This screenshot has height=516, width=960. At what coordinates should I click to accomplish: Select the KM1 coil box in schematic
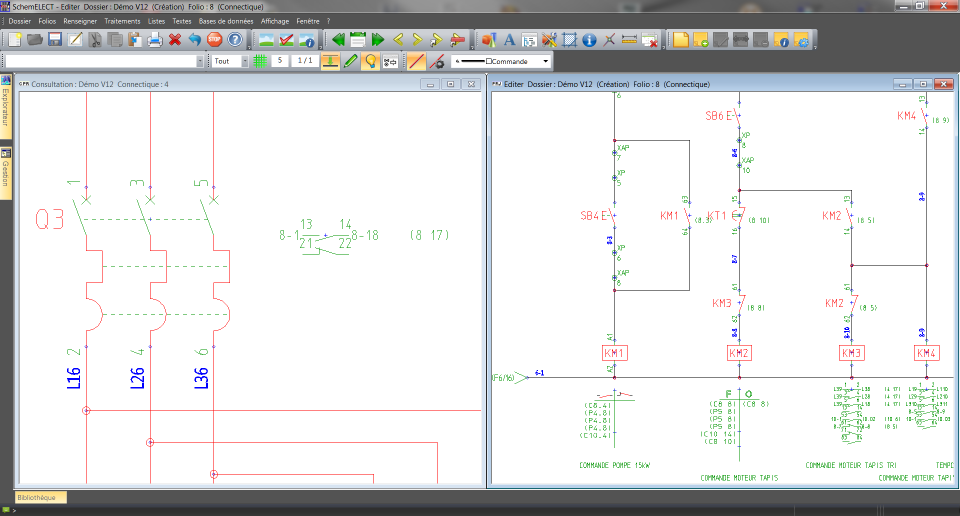click(x=614, y=353)
